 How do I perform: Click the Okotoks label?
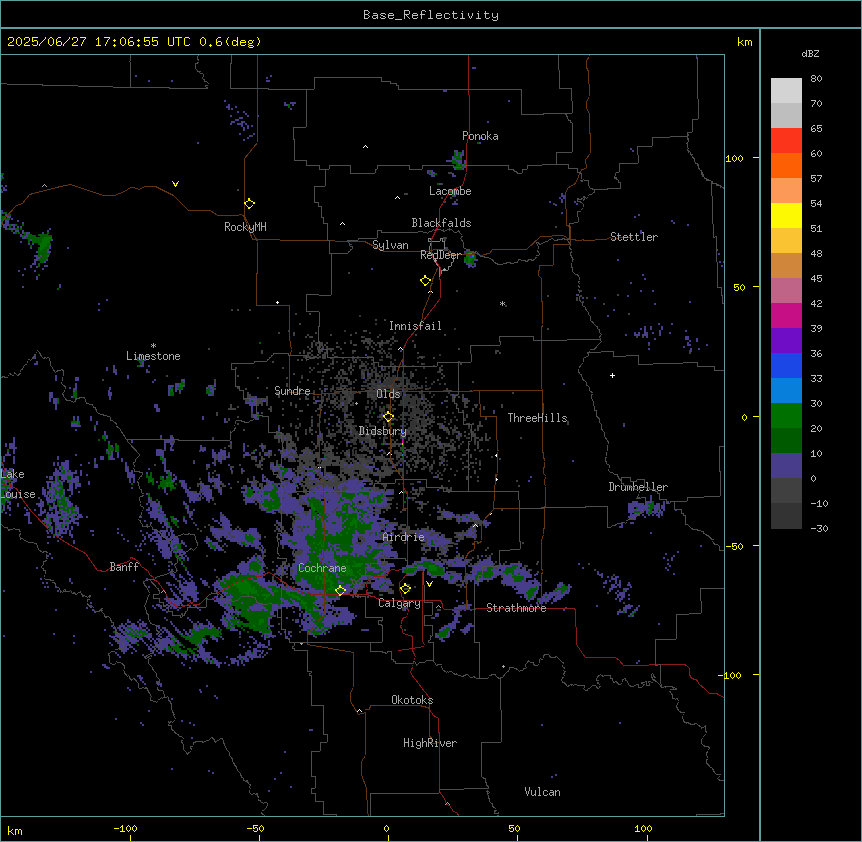coord(412,700)
